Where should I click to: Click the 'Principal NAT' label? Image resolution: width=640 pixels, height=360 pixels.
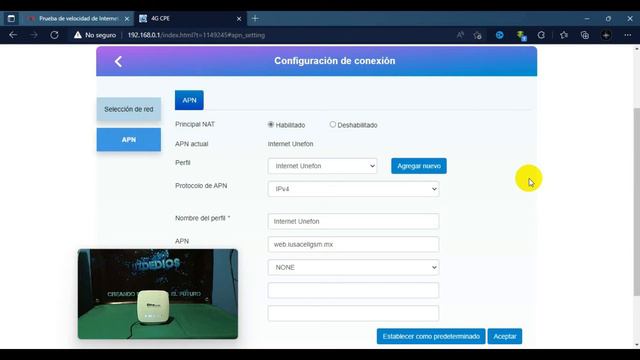(x=195, y=124)
